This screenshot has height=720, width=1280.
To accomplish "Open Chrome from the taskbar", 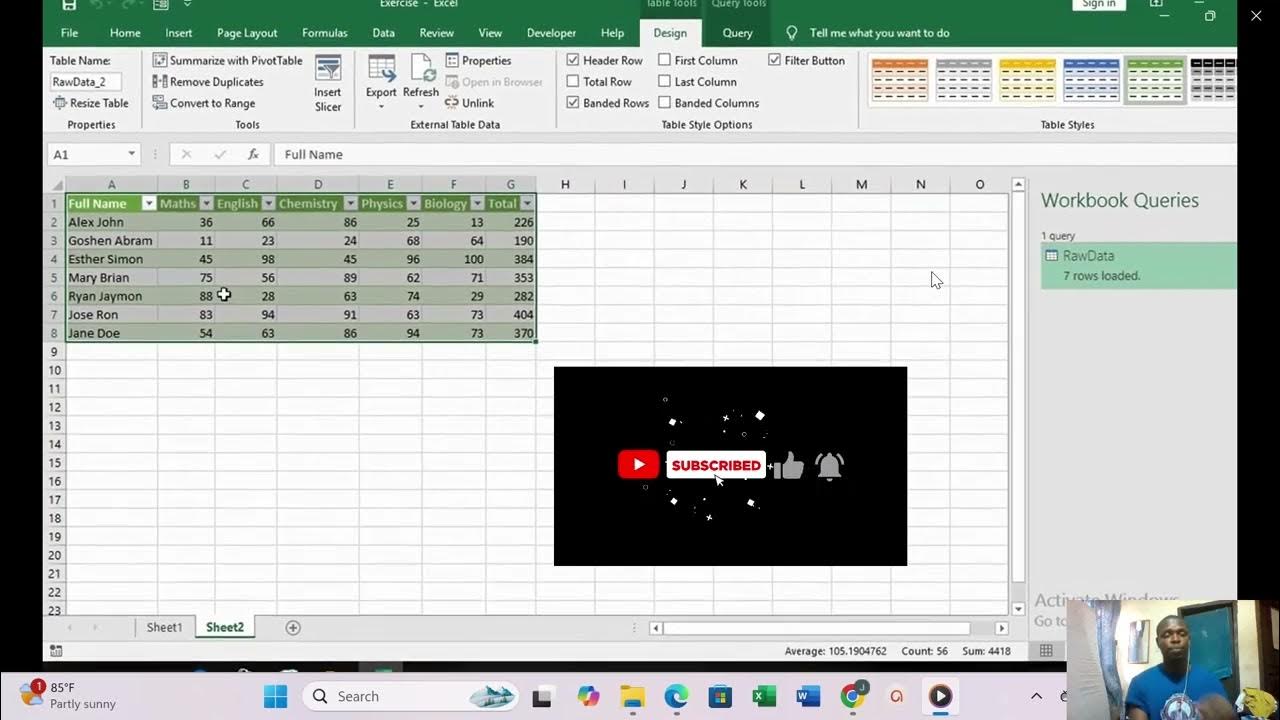I will 852,696.
